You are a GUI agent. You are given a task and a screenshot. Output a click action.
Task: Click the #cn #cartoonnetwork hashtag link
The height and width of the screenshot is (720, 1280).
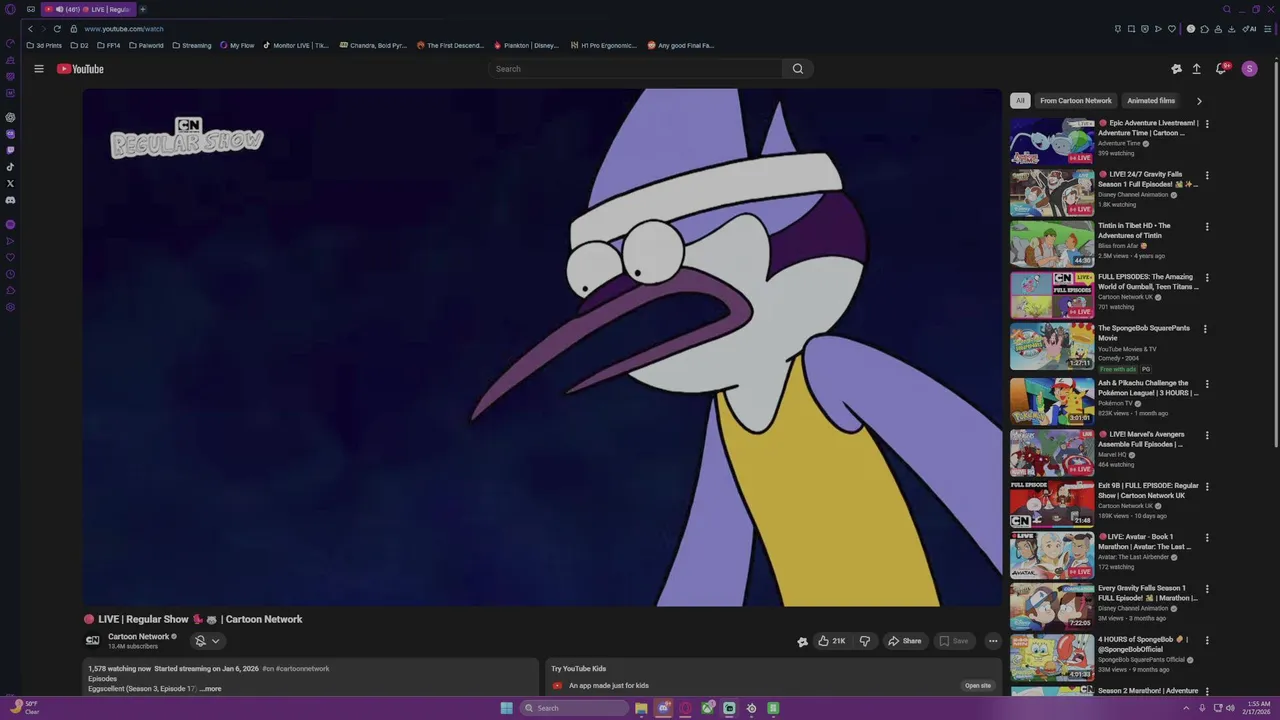coord(296,669)
